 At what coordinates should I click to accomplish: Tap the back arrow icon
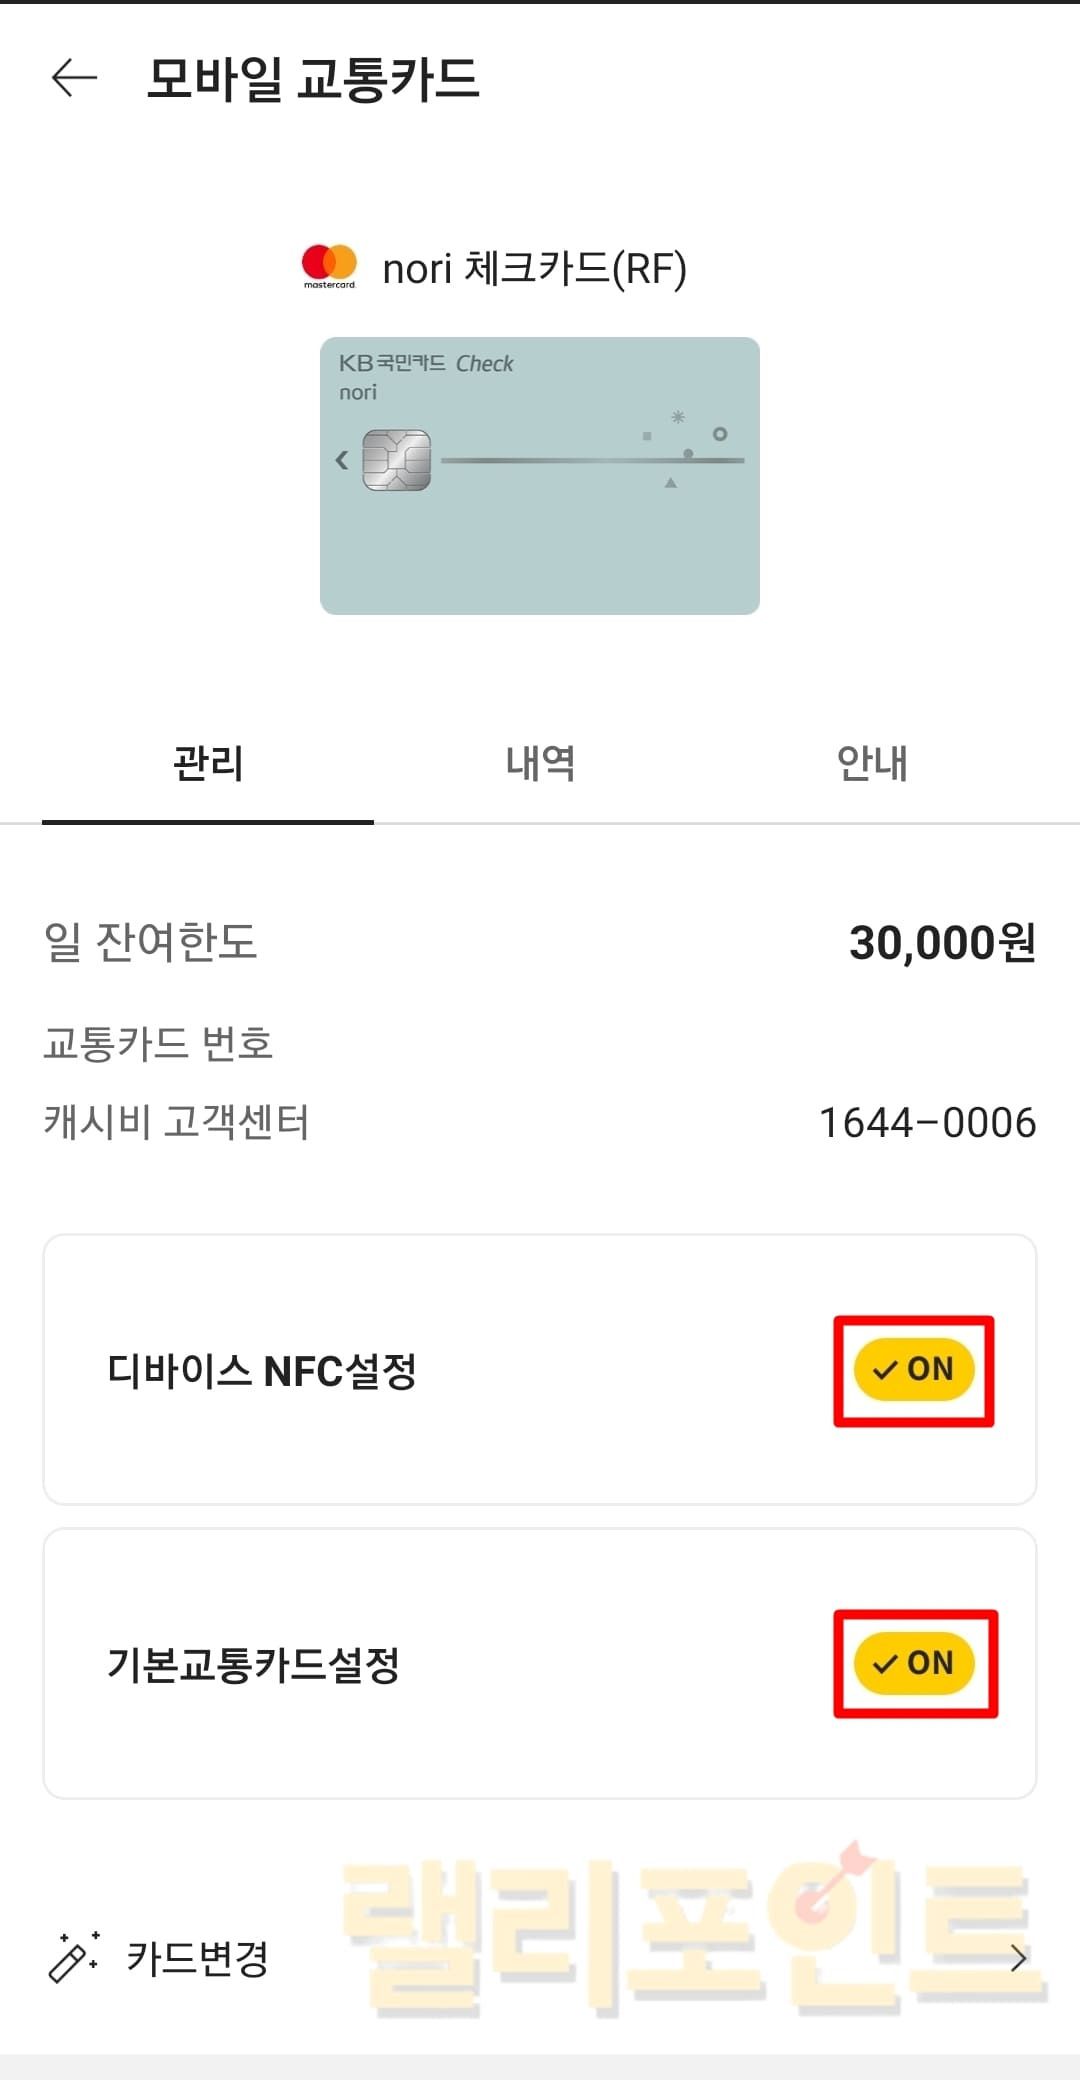click(x=74, y=78)
